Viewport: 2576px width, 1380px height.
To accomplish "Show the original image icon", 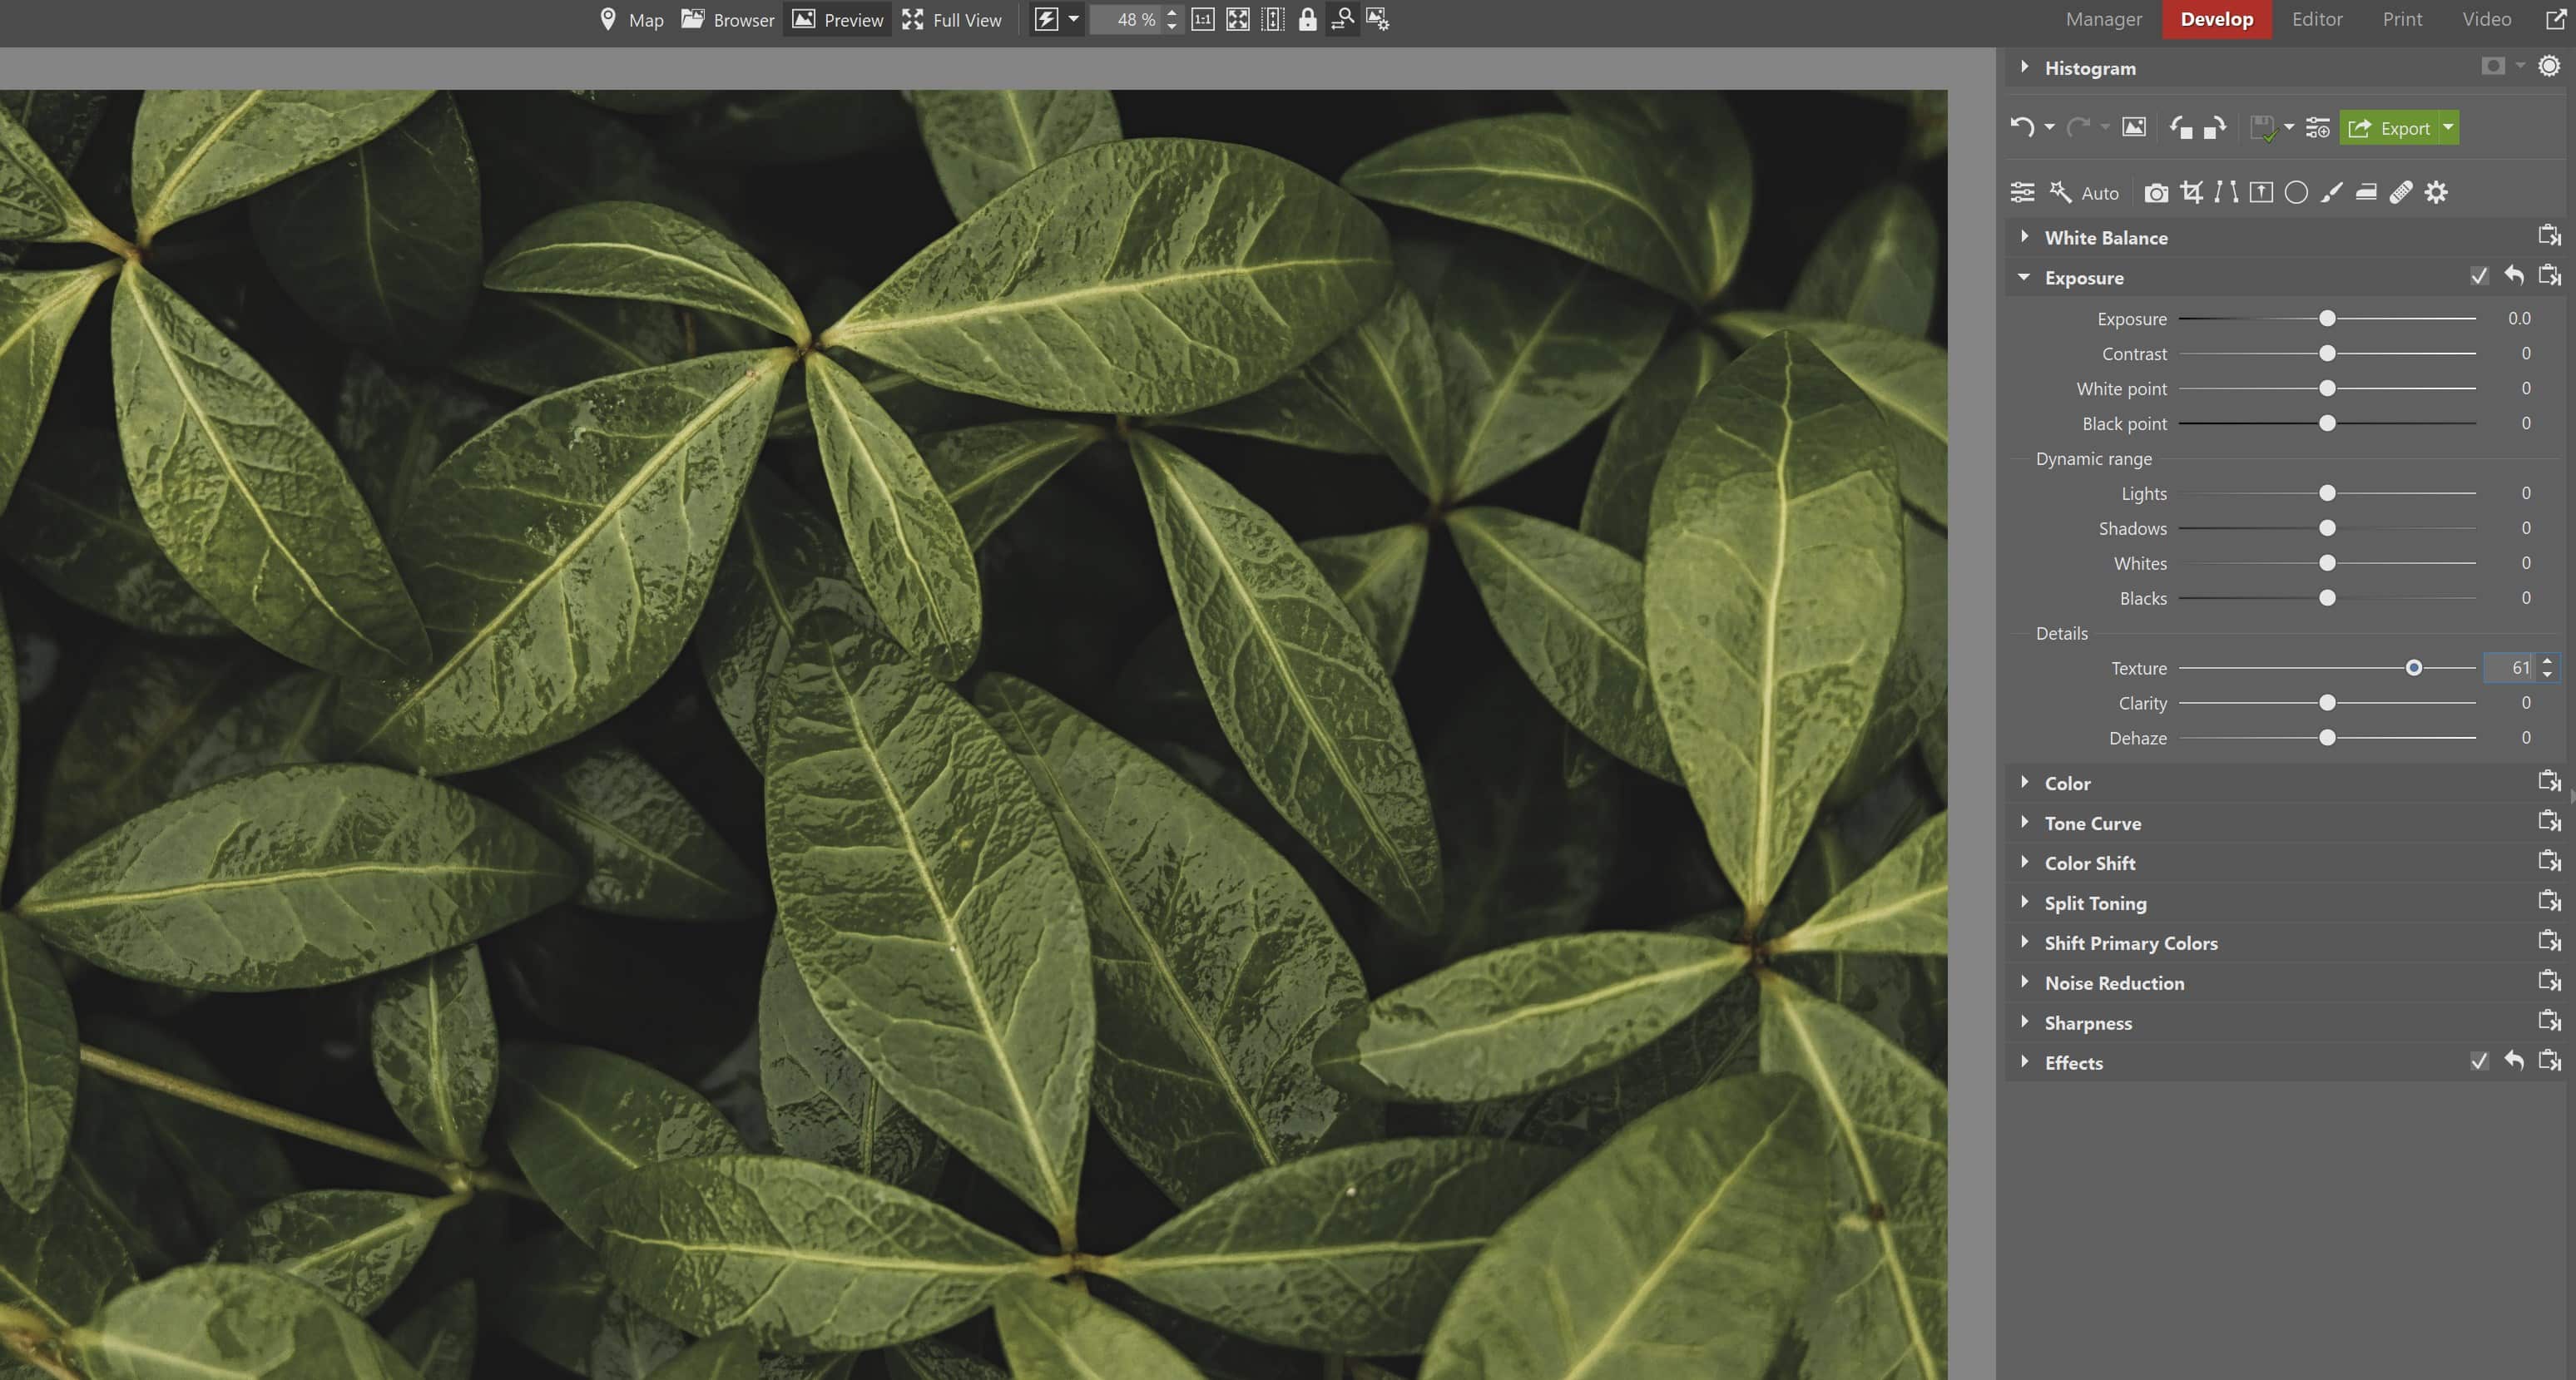I will point(2134,127).
